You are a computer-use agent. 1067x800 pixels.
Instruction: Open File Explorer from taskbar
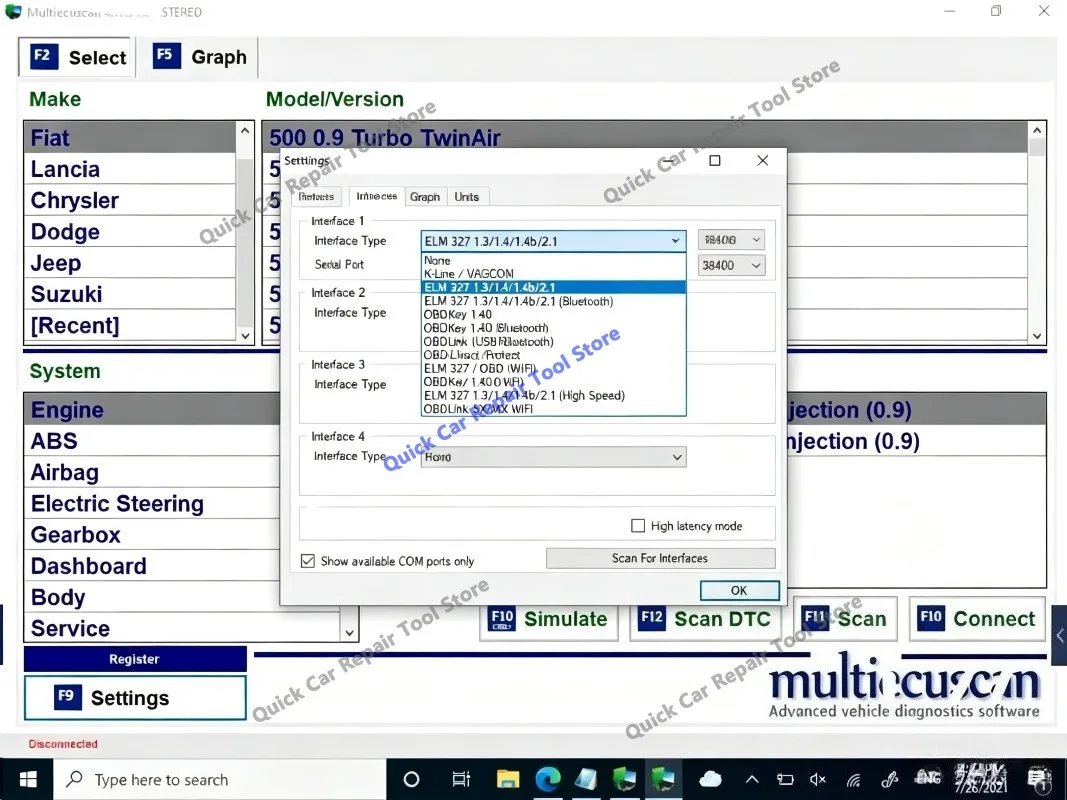click(x=508, y=780)
